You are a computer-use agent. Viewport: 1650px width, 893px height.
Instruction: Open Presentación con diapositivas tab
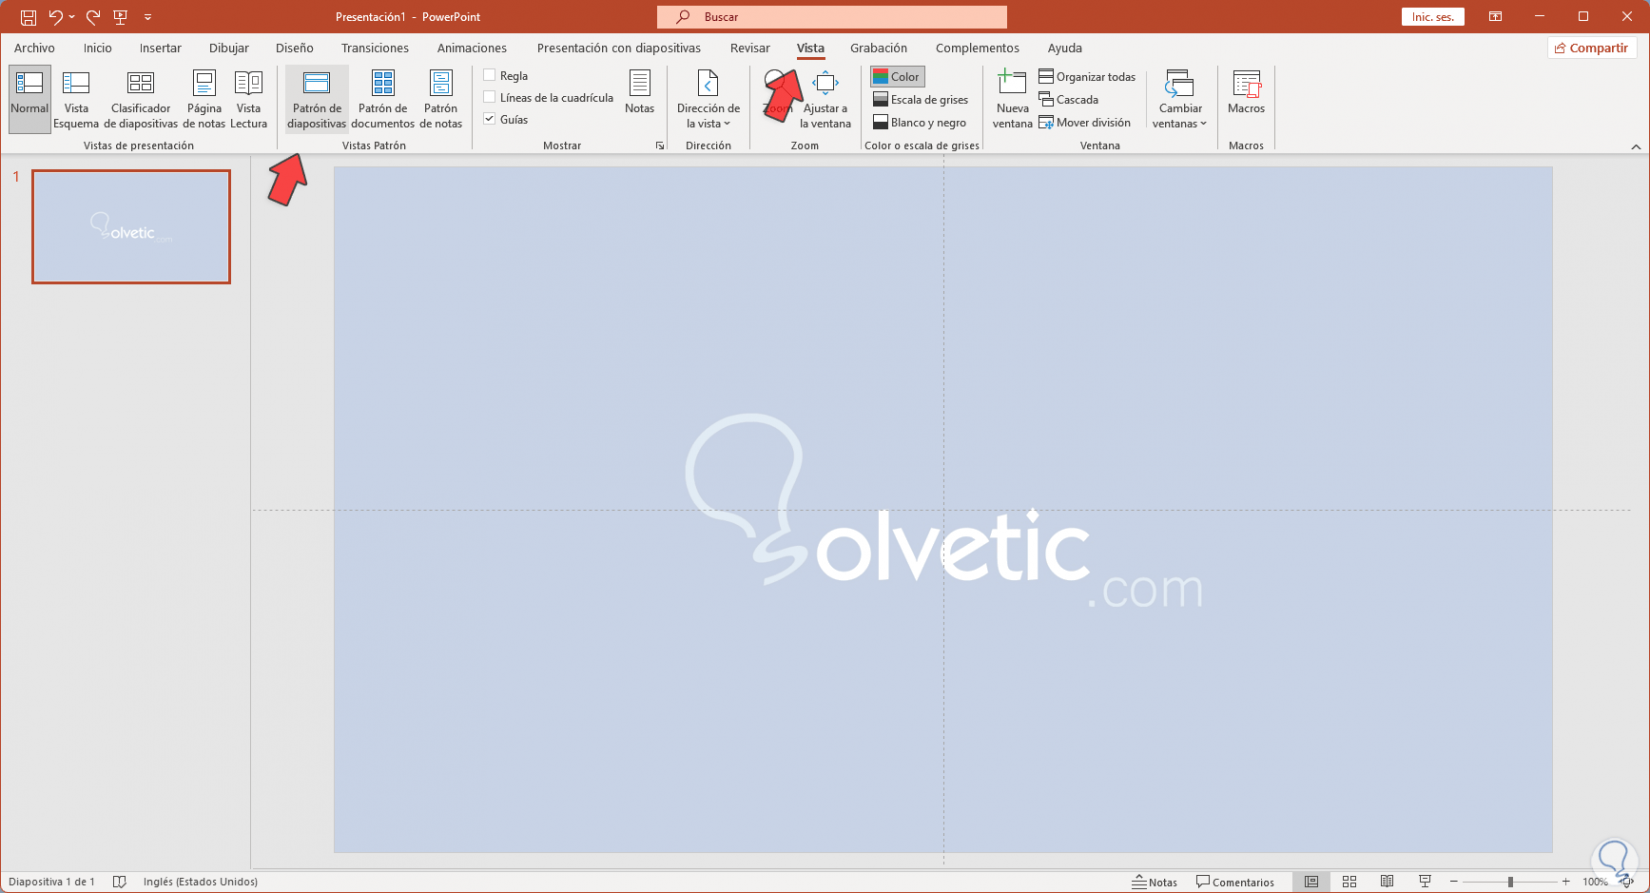[619, 48]
